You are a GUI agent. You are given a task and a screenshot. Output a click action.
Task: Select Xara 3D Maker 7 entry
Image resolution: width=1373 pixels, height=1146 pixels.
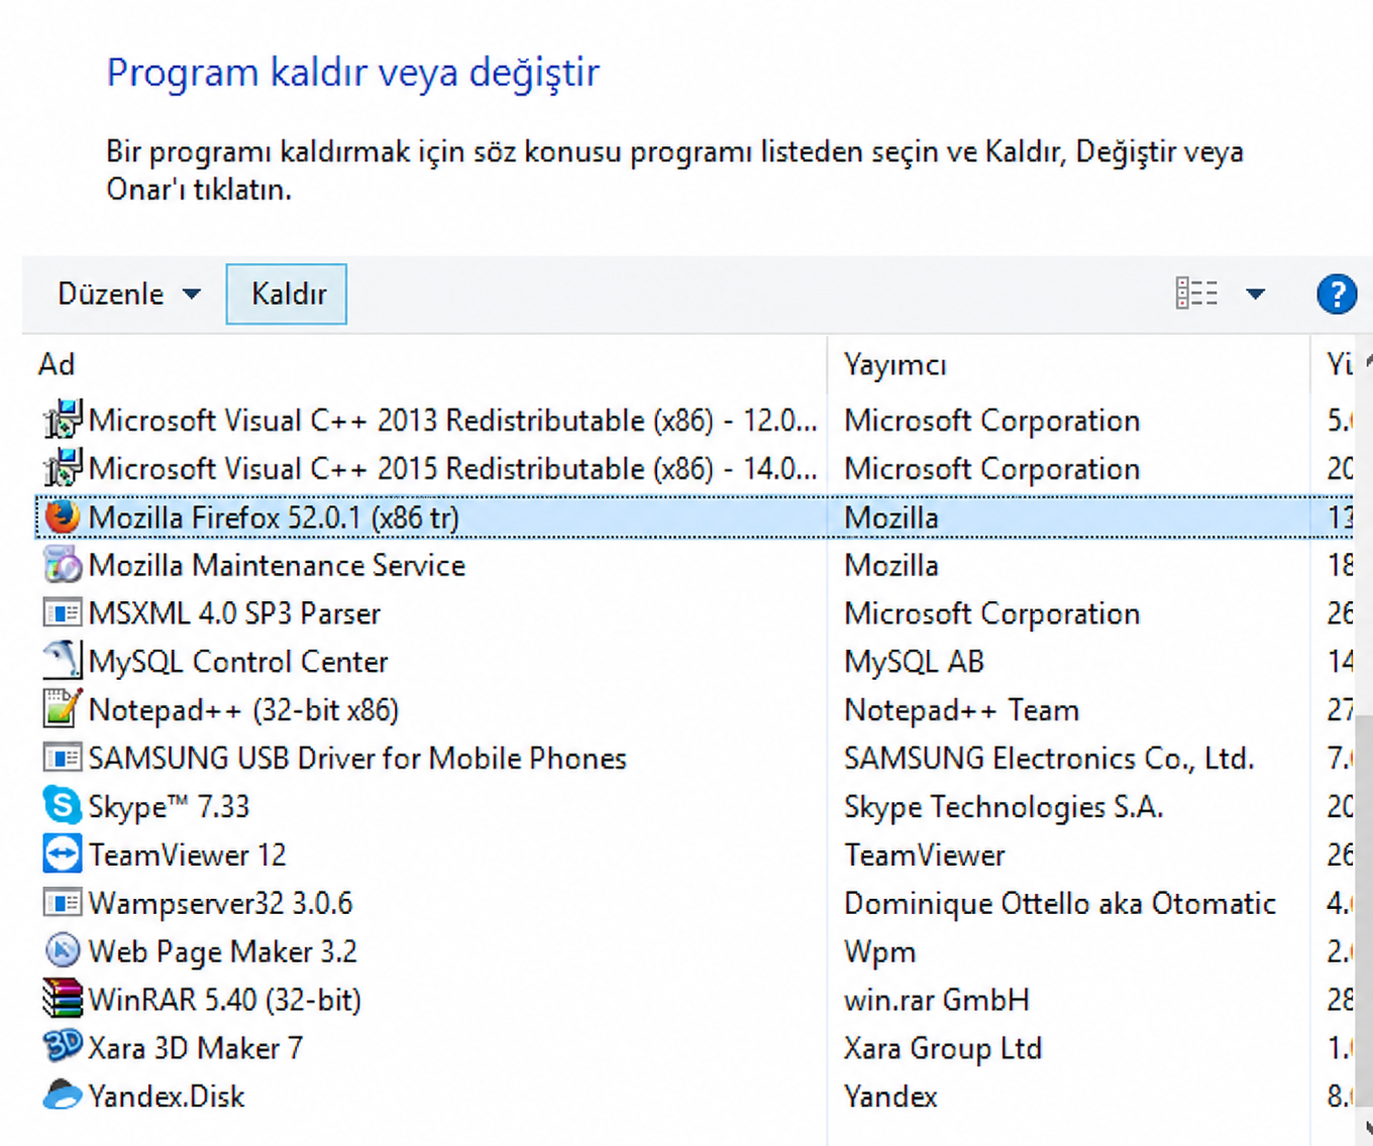[x=694, y=1048]
